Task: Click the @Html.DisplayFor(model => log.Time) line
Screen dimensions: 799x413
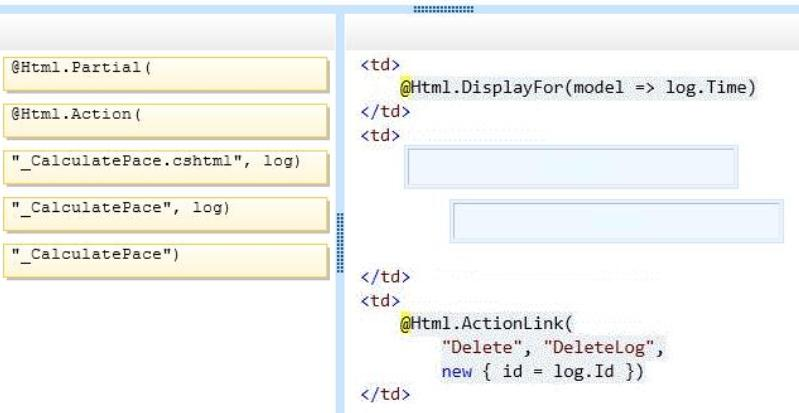Action: (x=578, y=88)
